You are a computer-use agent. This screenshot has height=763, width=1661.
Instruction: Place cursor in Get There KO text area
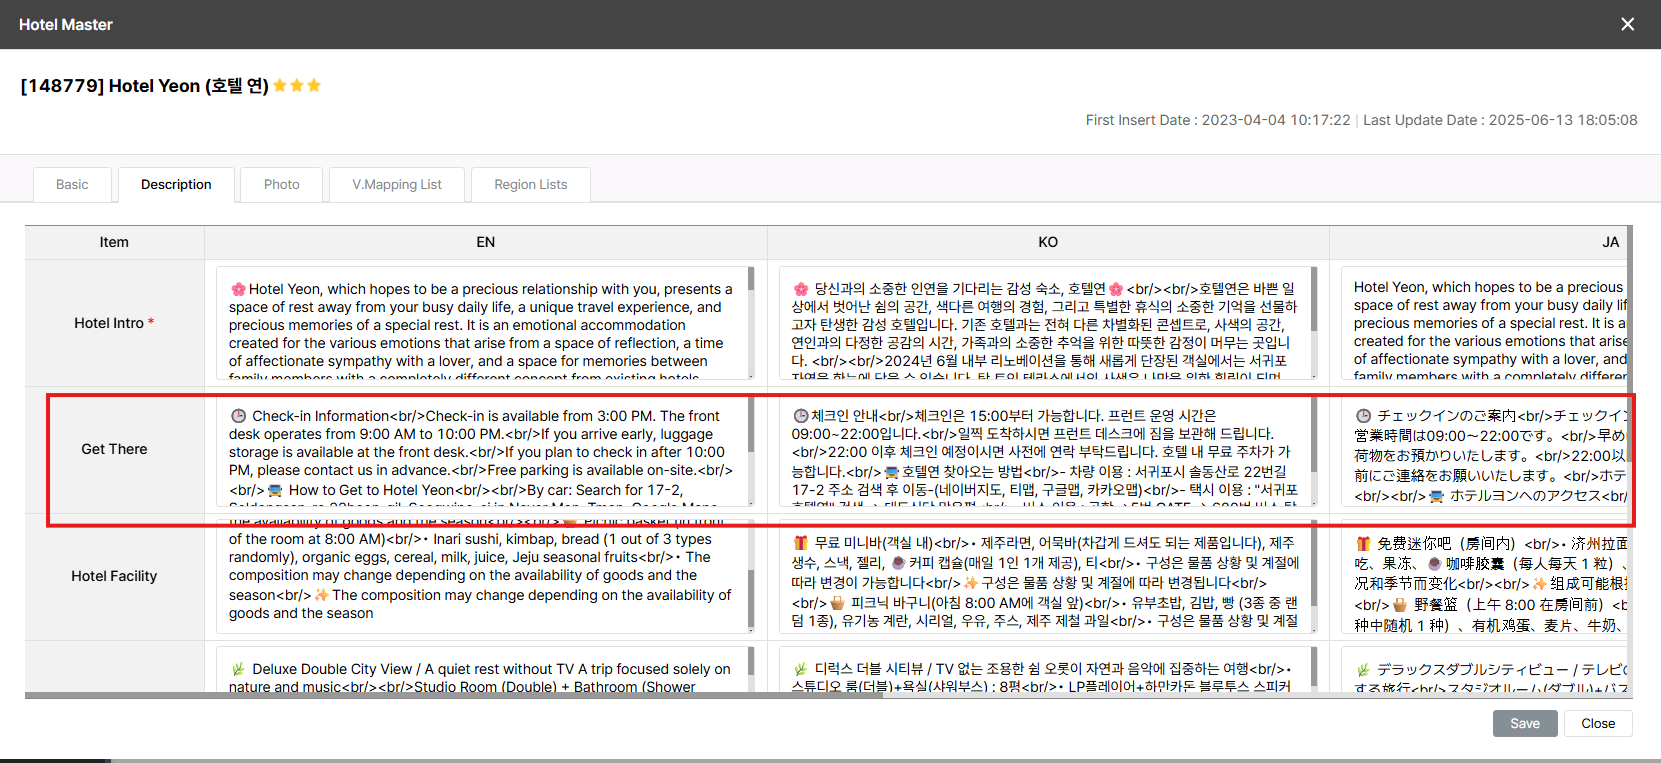pyautogui.click(x=1042, y=451)
